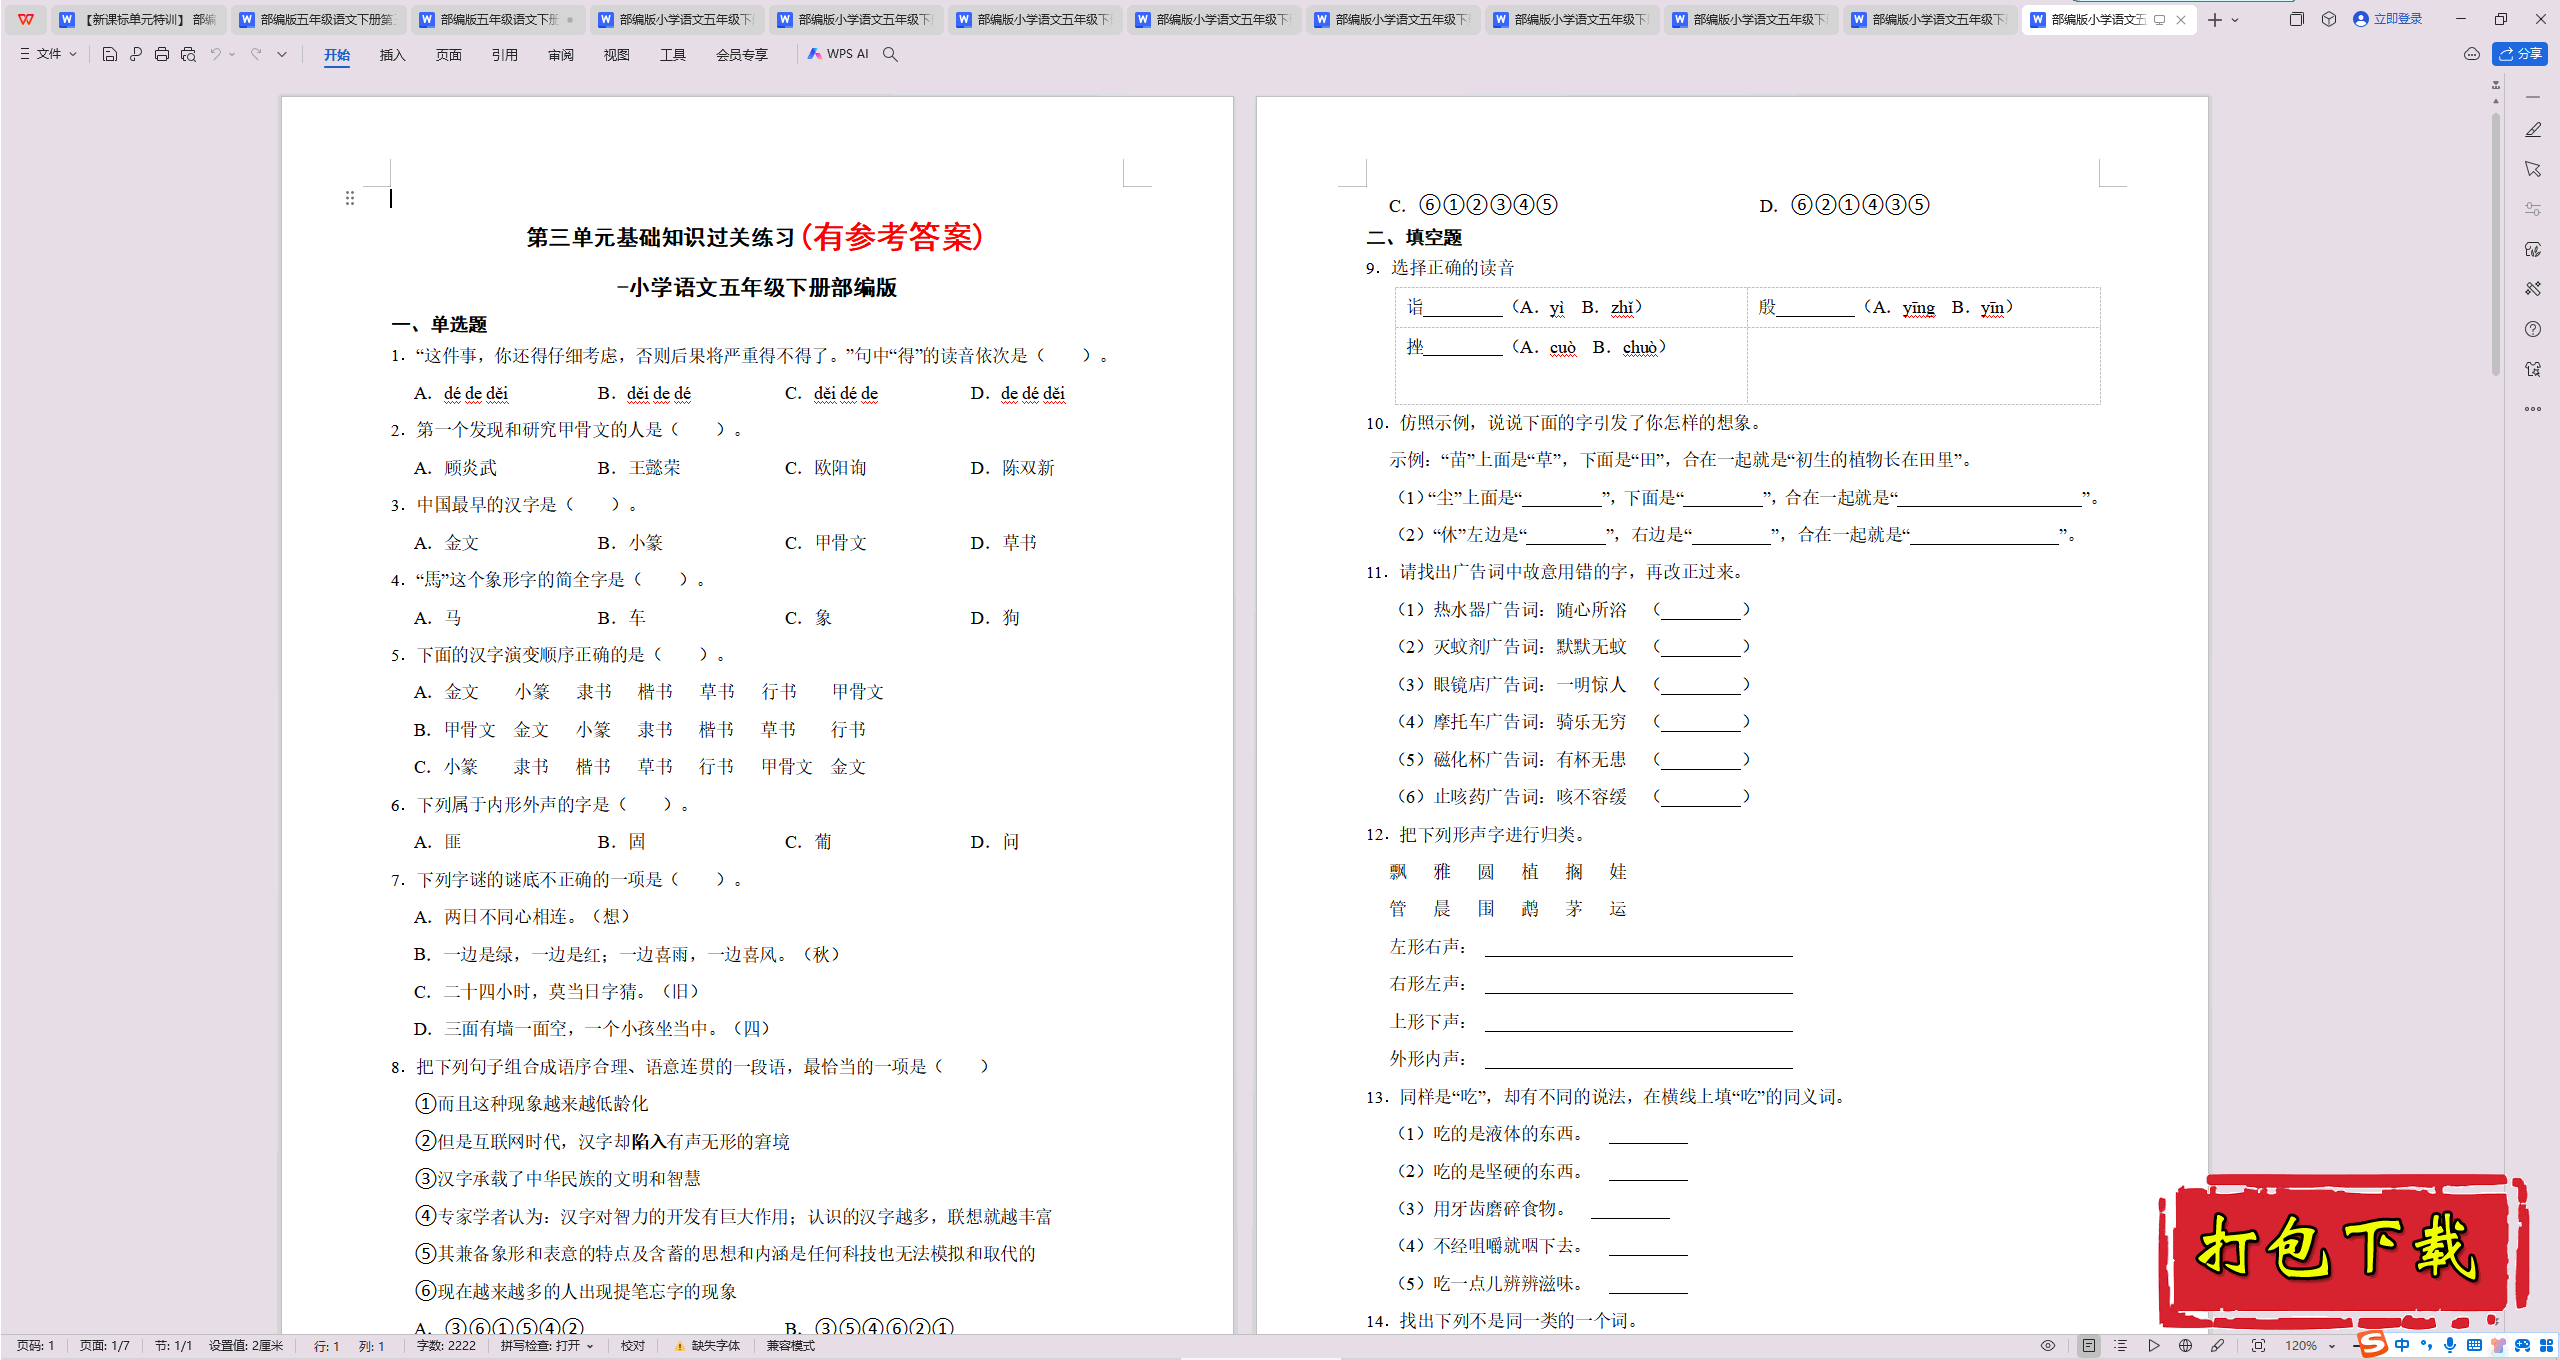Screen dimensions: 2560x1360
Task: Click the Sogou S logo icon
Action: 2372,1344
